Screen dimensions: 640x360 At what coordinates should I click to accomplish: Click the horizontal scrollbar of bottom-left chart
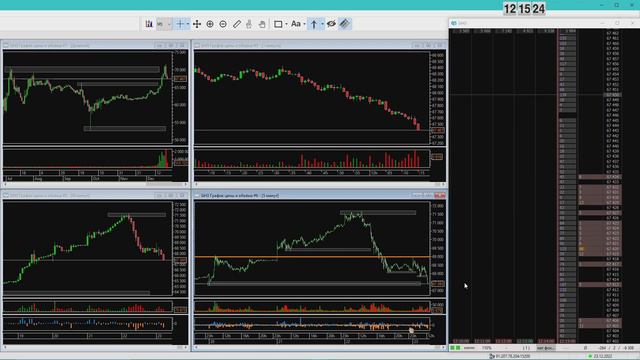point(95,347)
